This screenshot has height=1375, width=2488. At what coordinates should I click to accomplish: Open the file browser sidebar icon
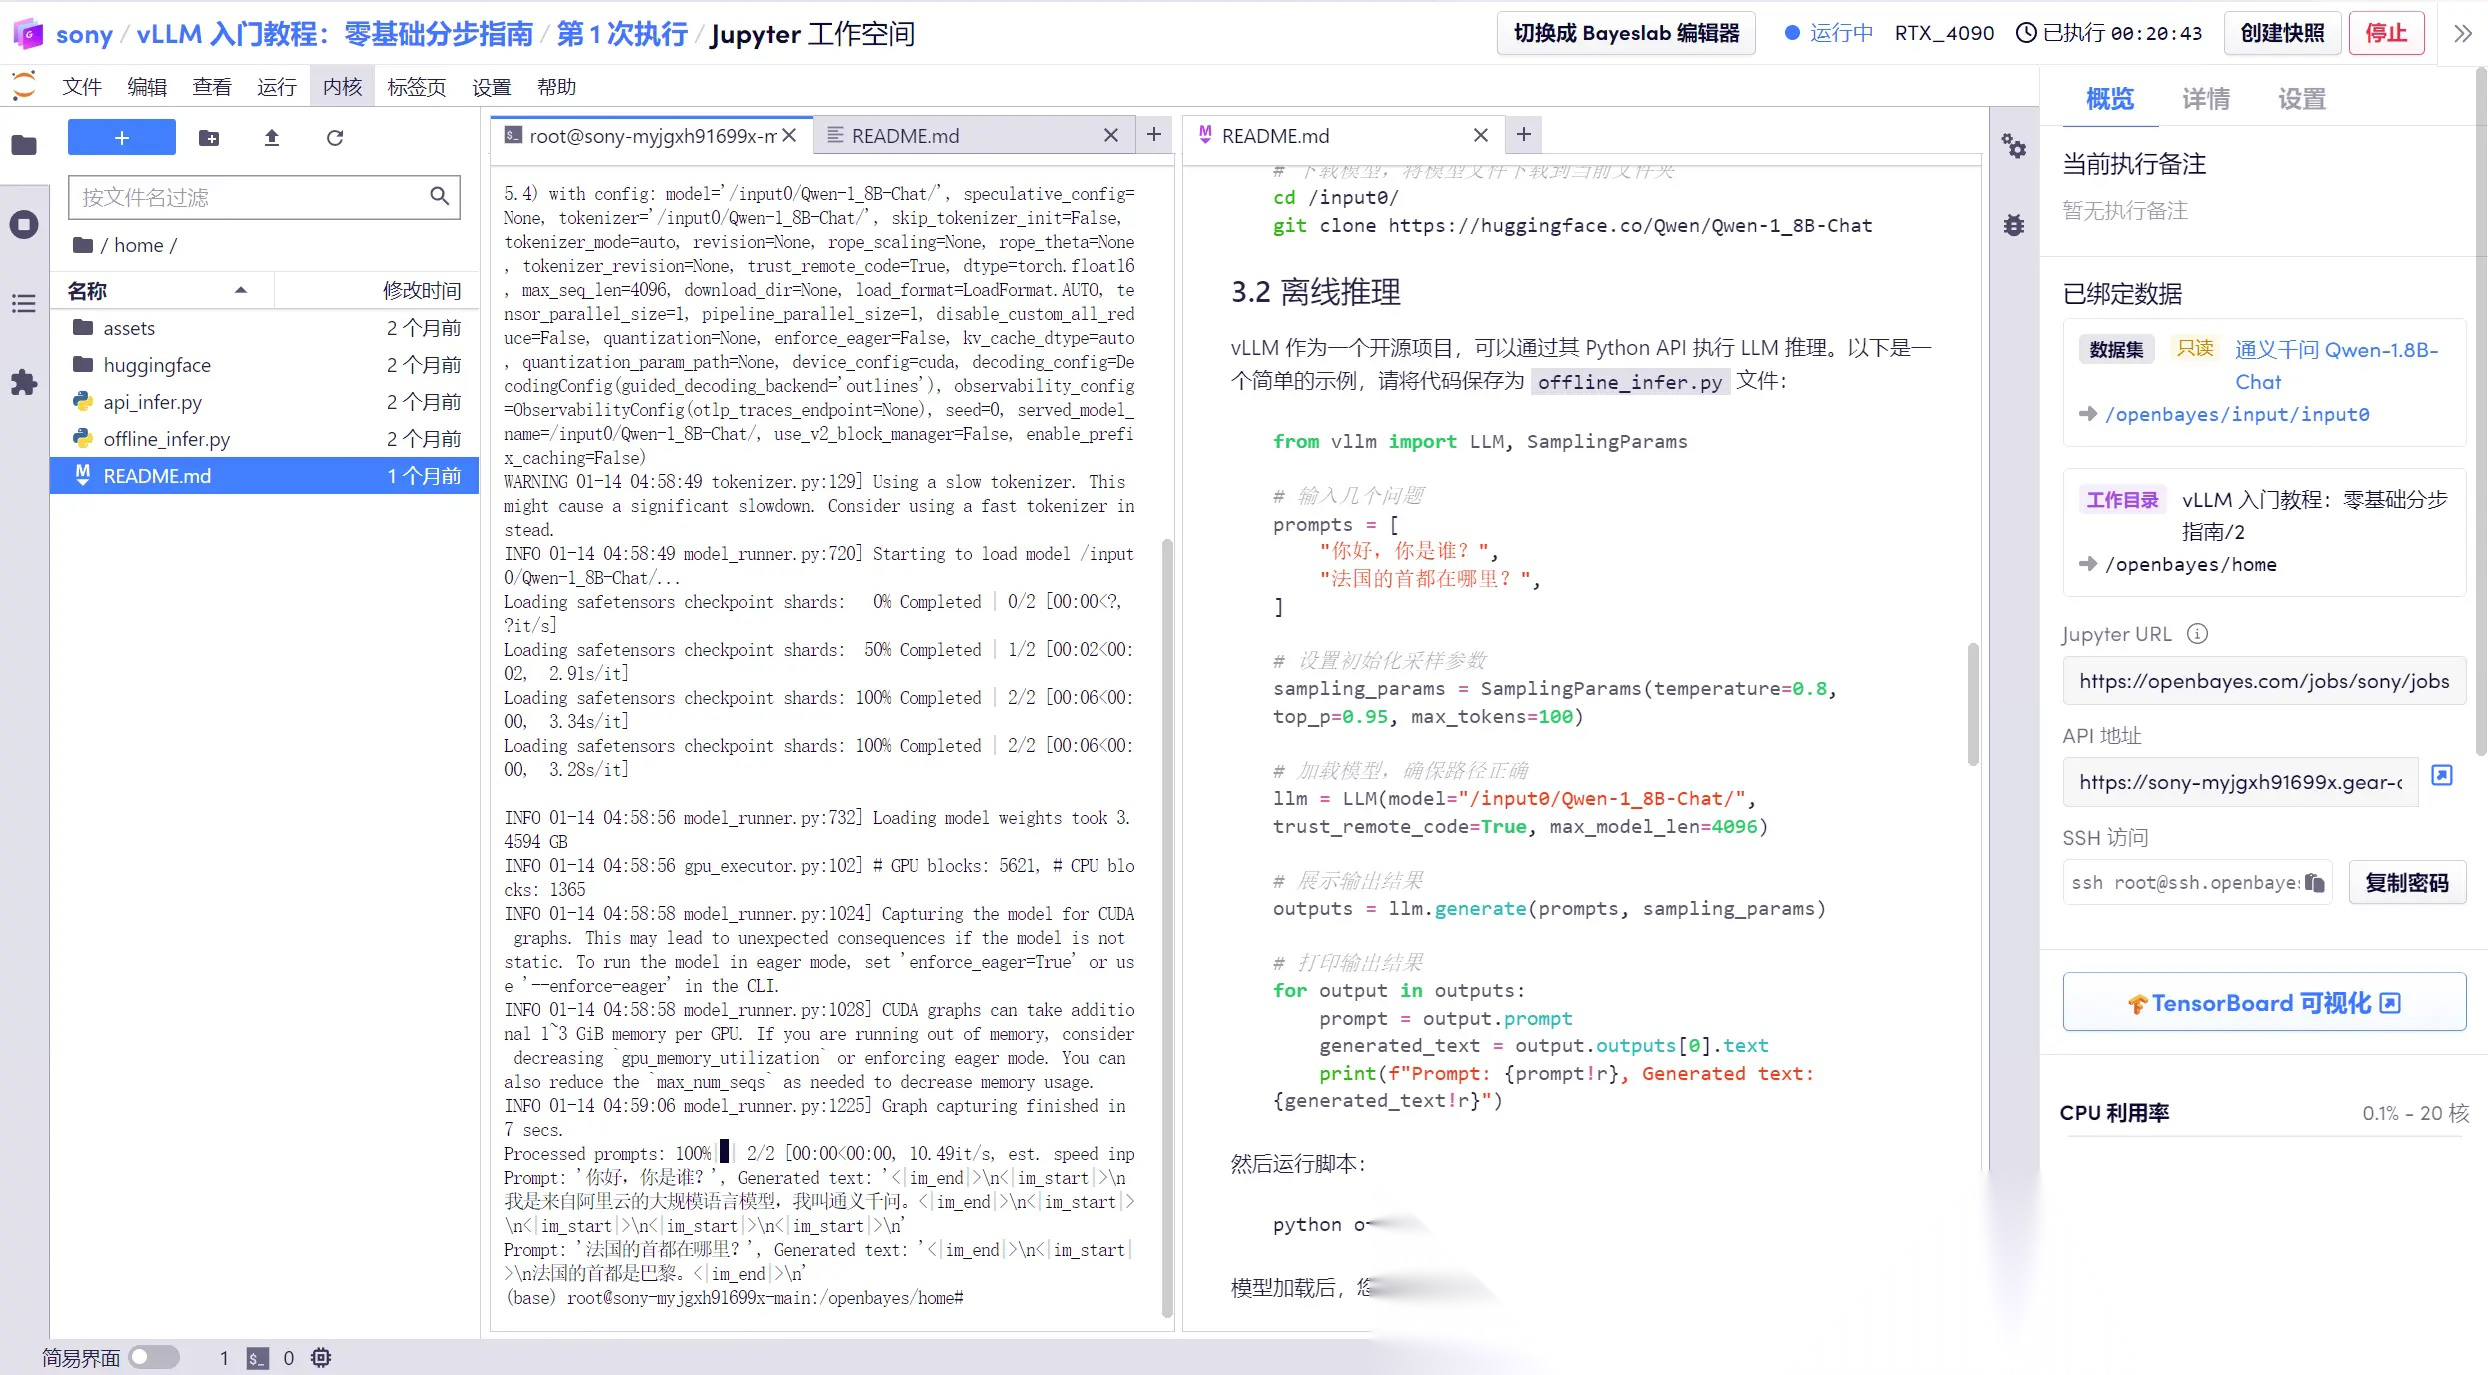click(24, 146)
